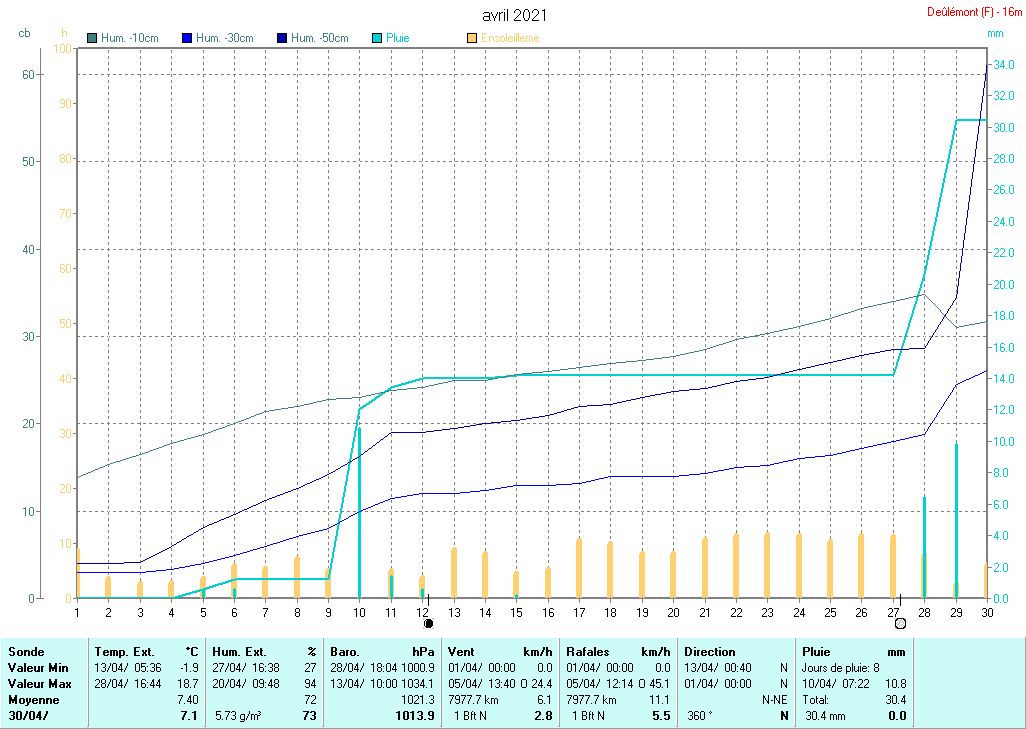Click the full moon icon under day 27
Screen dimensions: 1026x729
900,623
